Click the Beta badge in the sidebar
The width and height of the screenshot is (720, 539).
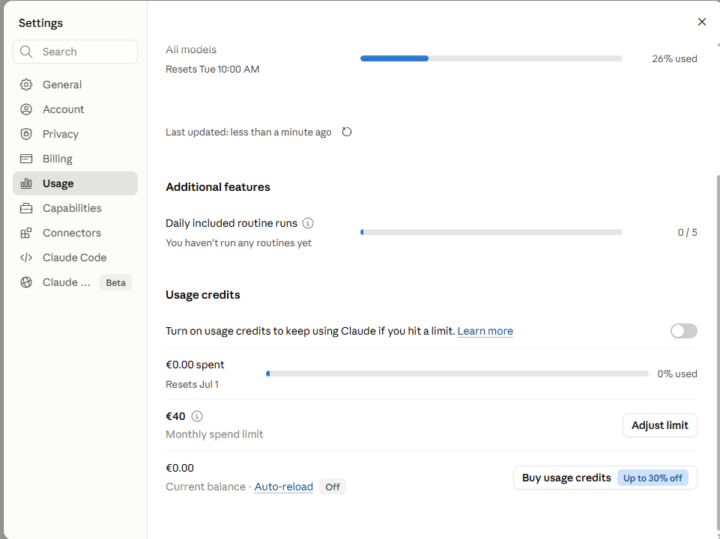point(116,282)
